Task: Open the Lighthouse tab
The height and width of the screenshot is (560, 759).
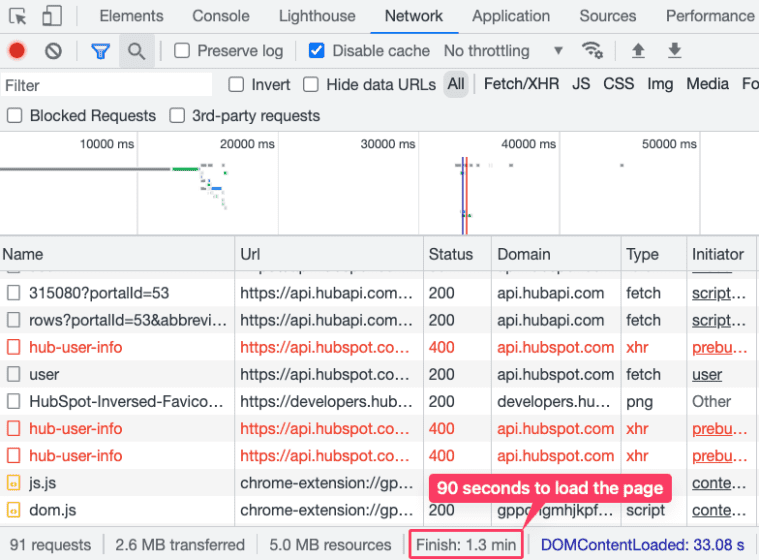Action: tap(317, 16)
